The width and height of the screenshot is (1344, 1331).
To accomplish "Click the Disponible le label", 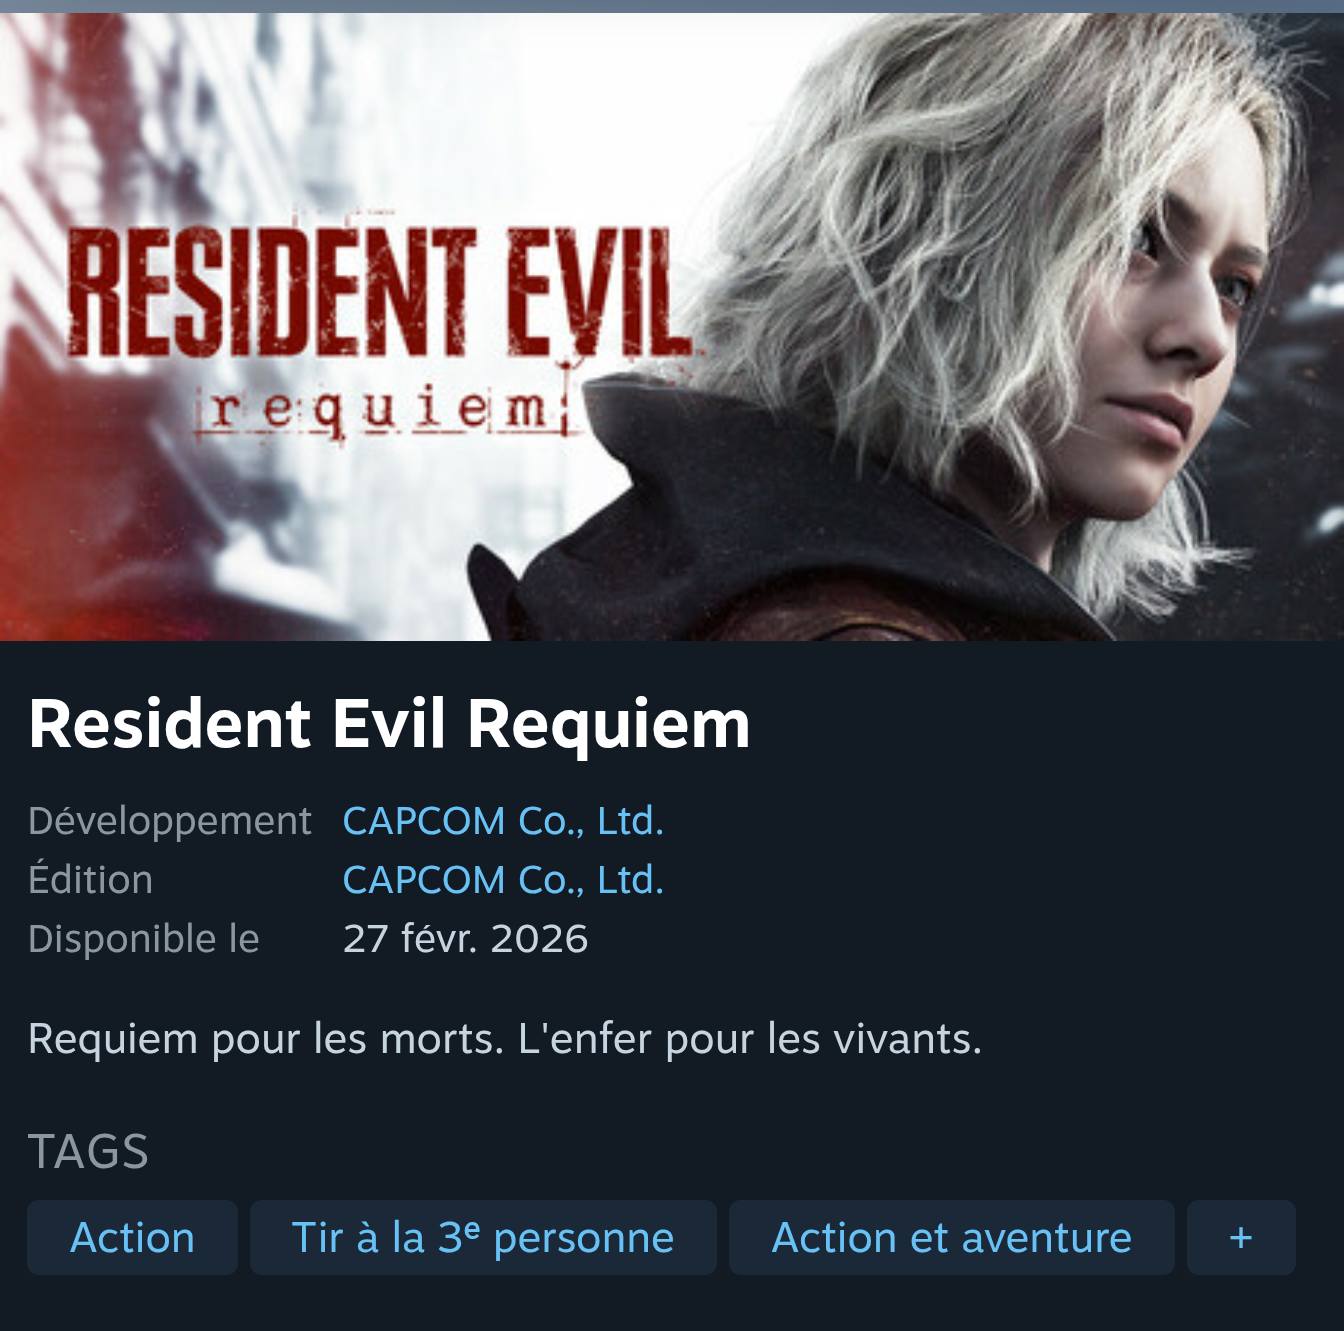I will click(144, 939).
